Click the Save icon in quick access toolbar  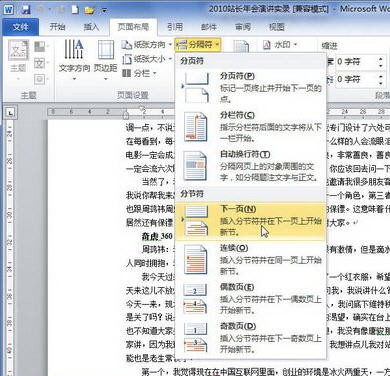tap(26, 10)
